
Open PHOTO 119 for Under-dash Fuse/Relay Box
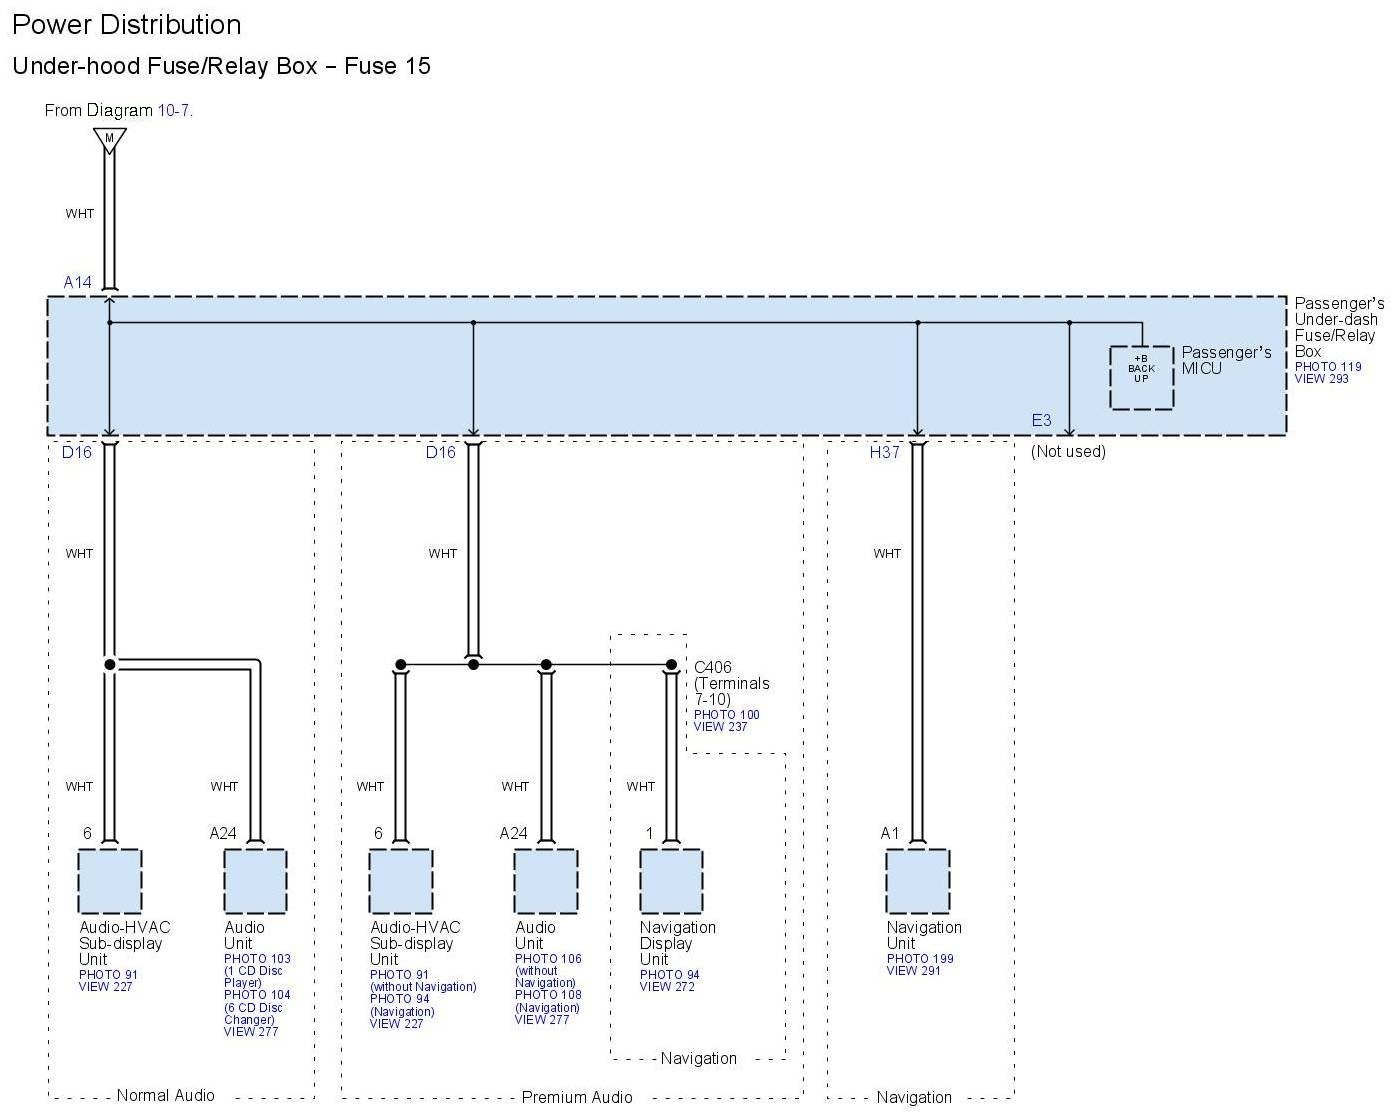(x=1328, y=367)
